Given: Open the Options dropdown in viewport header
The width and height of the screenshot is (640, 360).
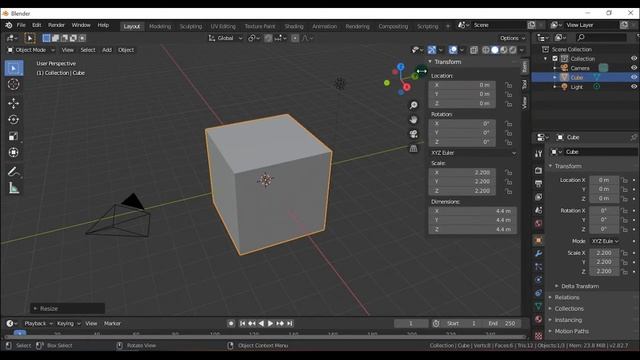Looking at the screenshot, I should (513, 38).
